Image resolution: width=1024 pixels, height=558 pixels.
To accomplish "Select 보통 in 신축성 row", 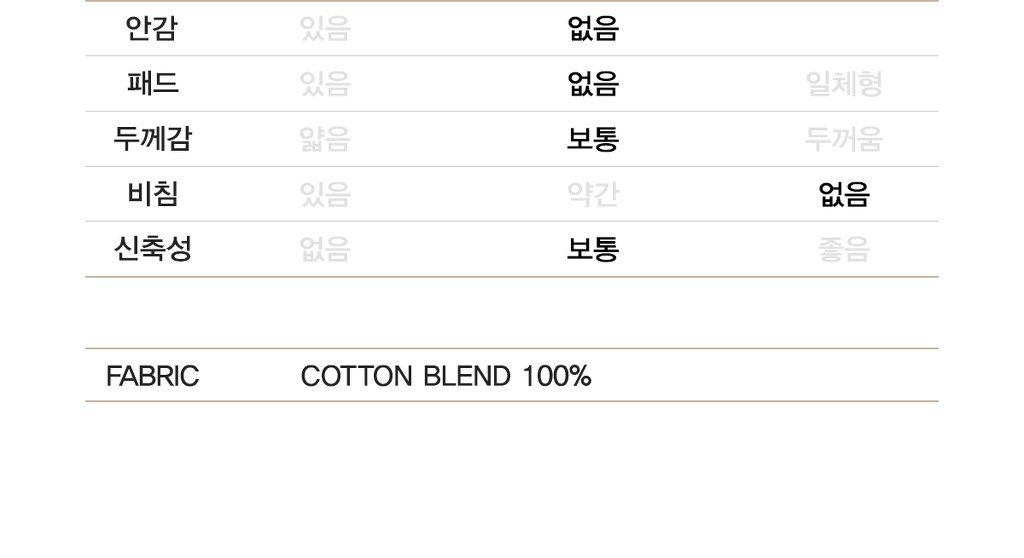I will 593,249.
